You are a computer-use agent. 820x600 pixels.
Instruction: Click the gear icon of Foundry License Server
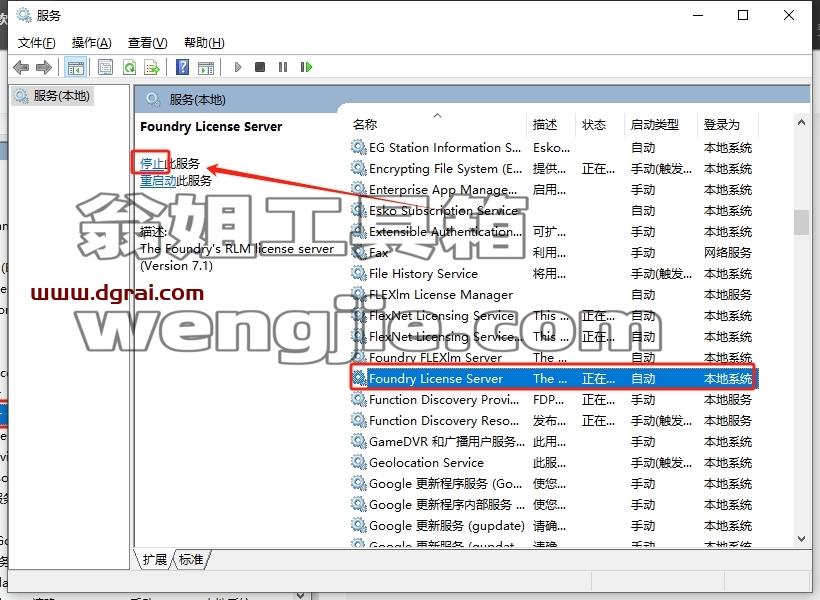[359, 378]
